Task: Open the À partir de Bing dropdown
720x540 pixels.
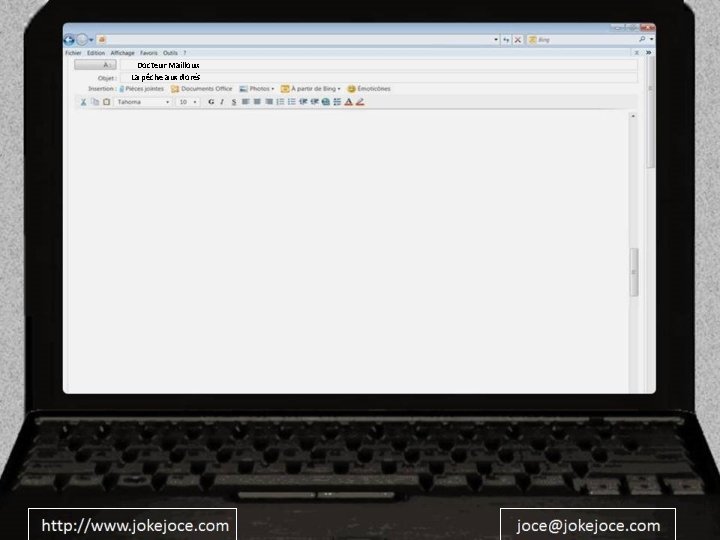Action: tap(311, 89)
